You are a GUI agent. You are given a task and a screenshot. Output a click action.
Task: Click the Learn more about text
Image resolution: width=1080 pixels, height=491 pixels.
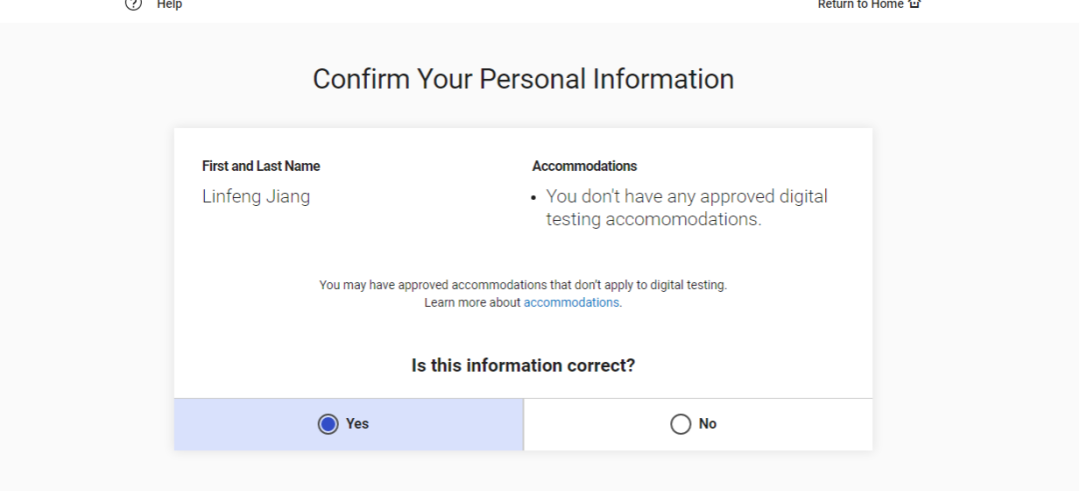coord(472,302)
